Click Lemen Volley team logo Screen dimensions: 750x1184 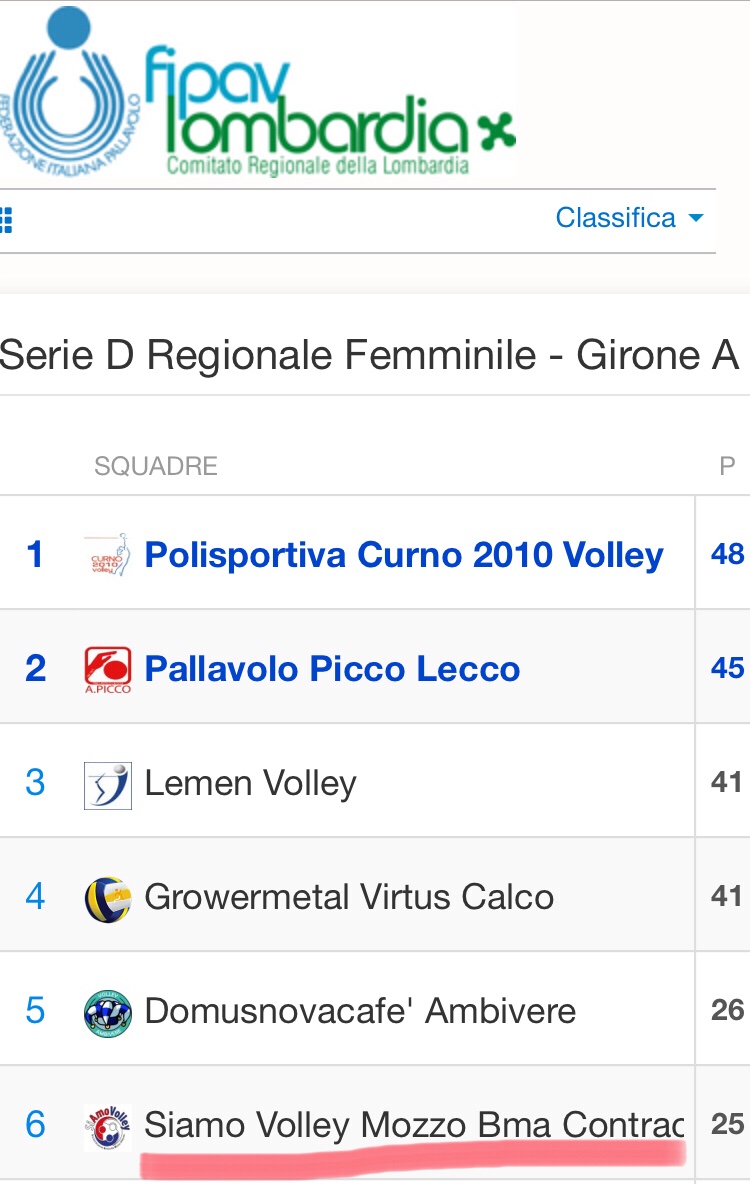pos(107,784)
